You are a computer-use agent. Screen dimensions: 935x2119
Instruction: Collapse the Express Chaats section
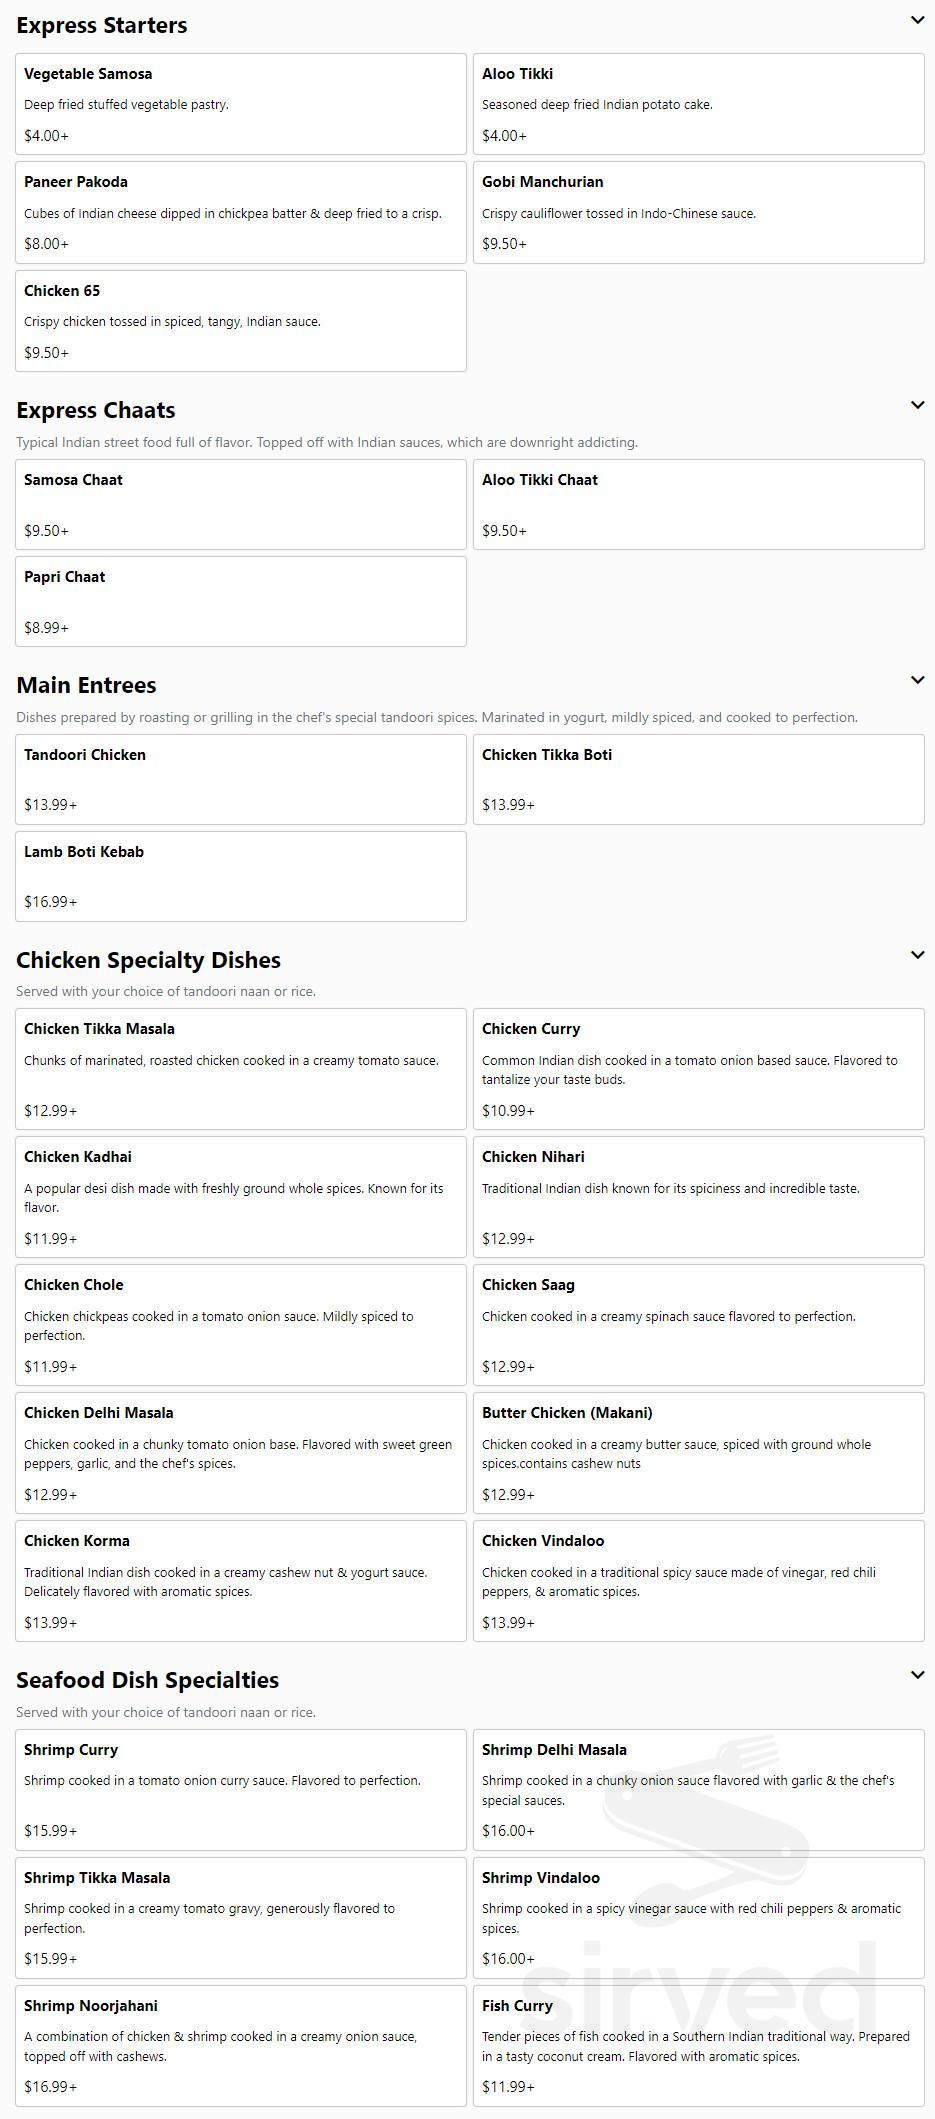tap(918, 404)
